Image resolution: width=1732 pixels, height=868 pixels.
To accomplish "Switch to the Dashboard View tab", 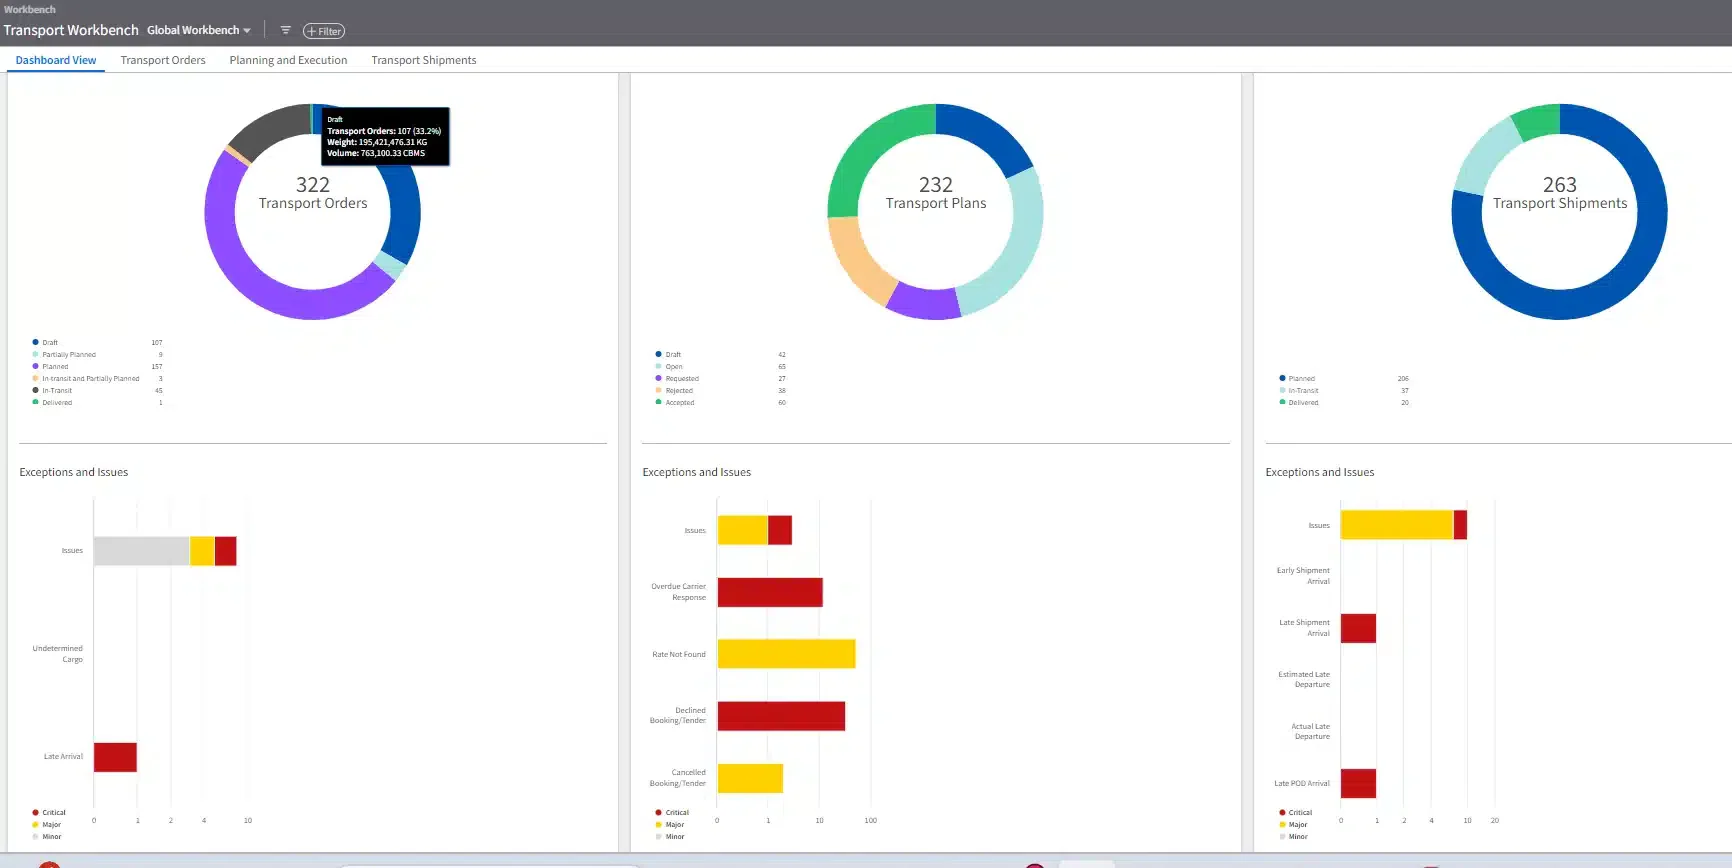I will tap(56, 60).
